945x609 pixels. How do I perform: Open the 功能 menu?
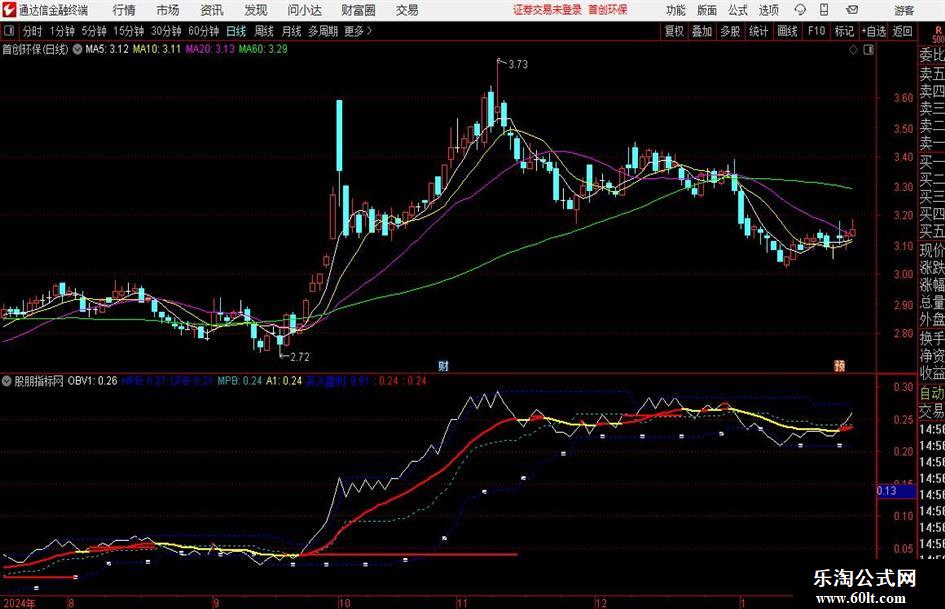[676, 10]
